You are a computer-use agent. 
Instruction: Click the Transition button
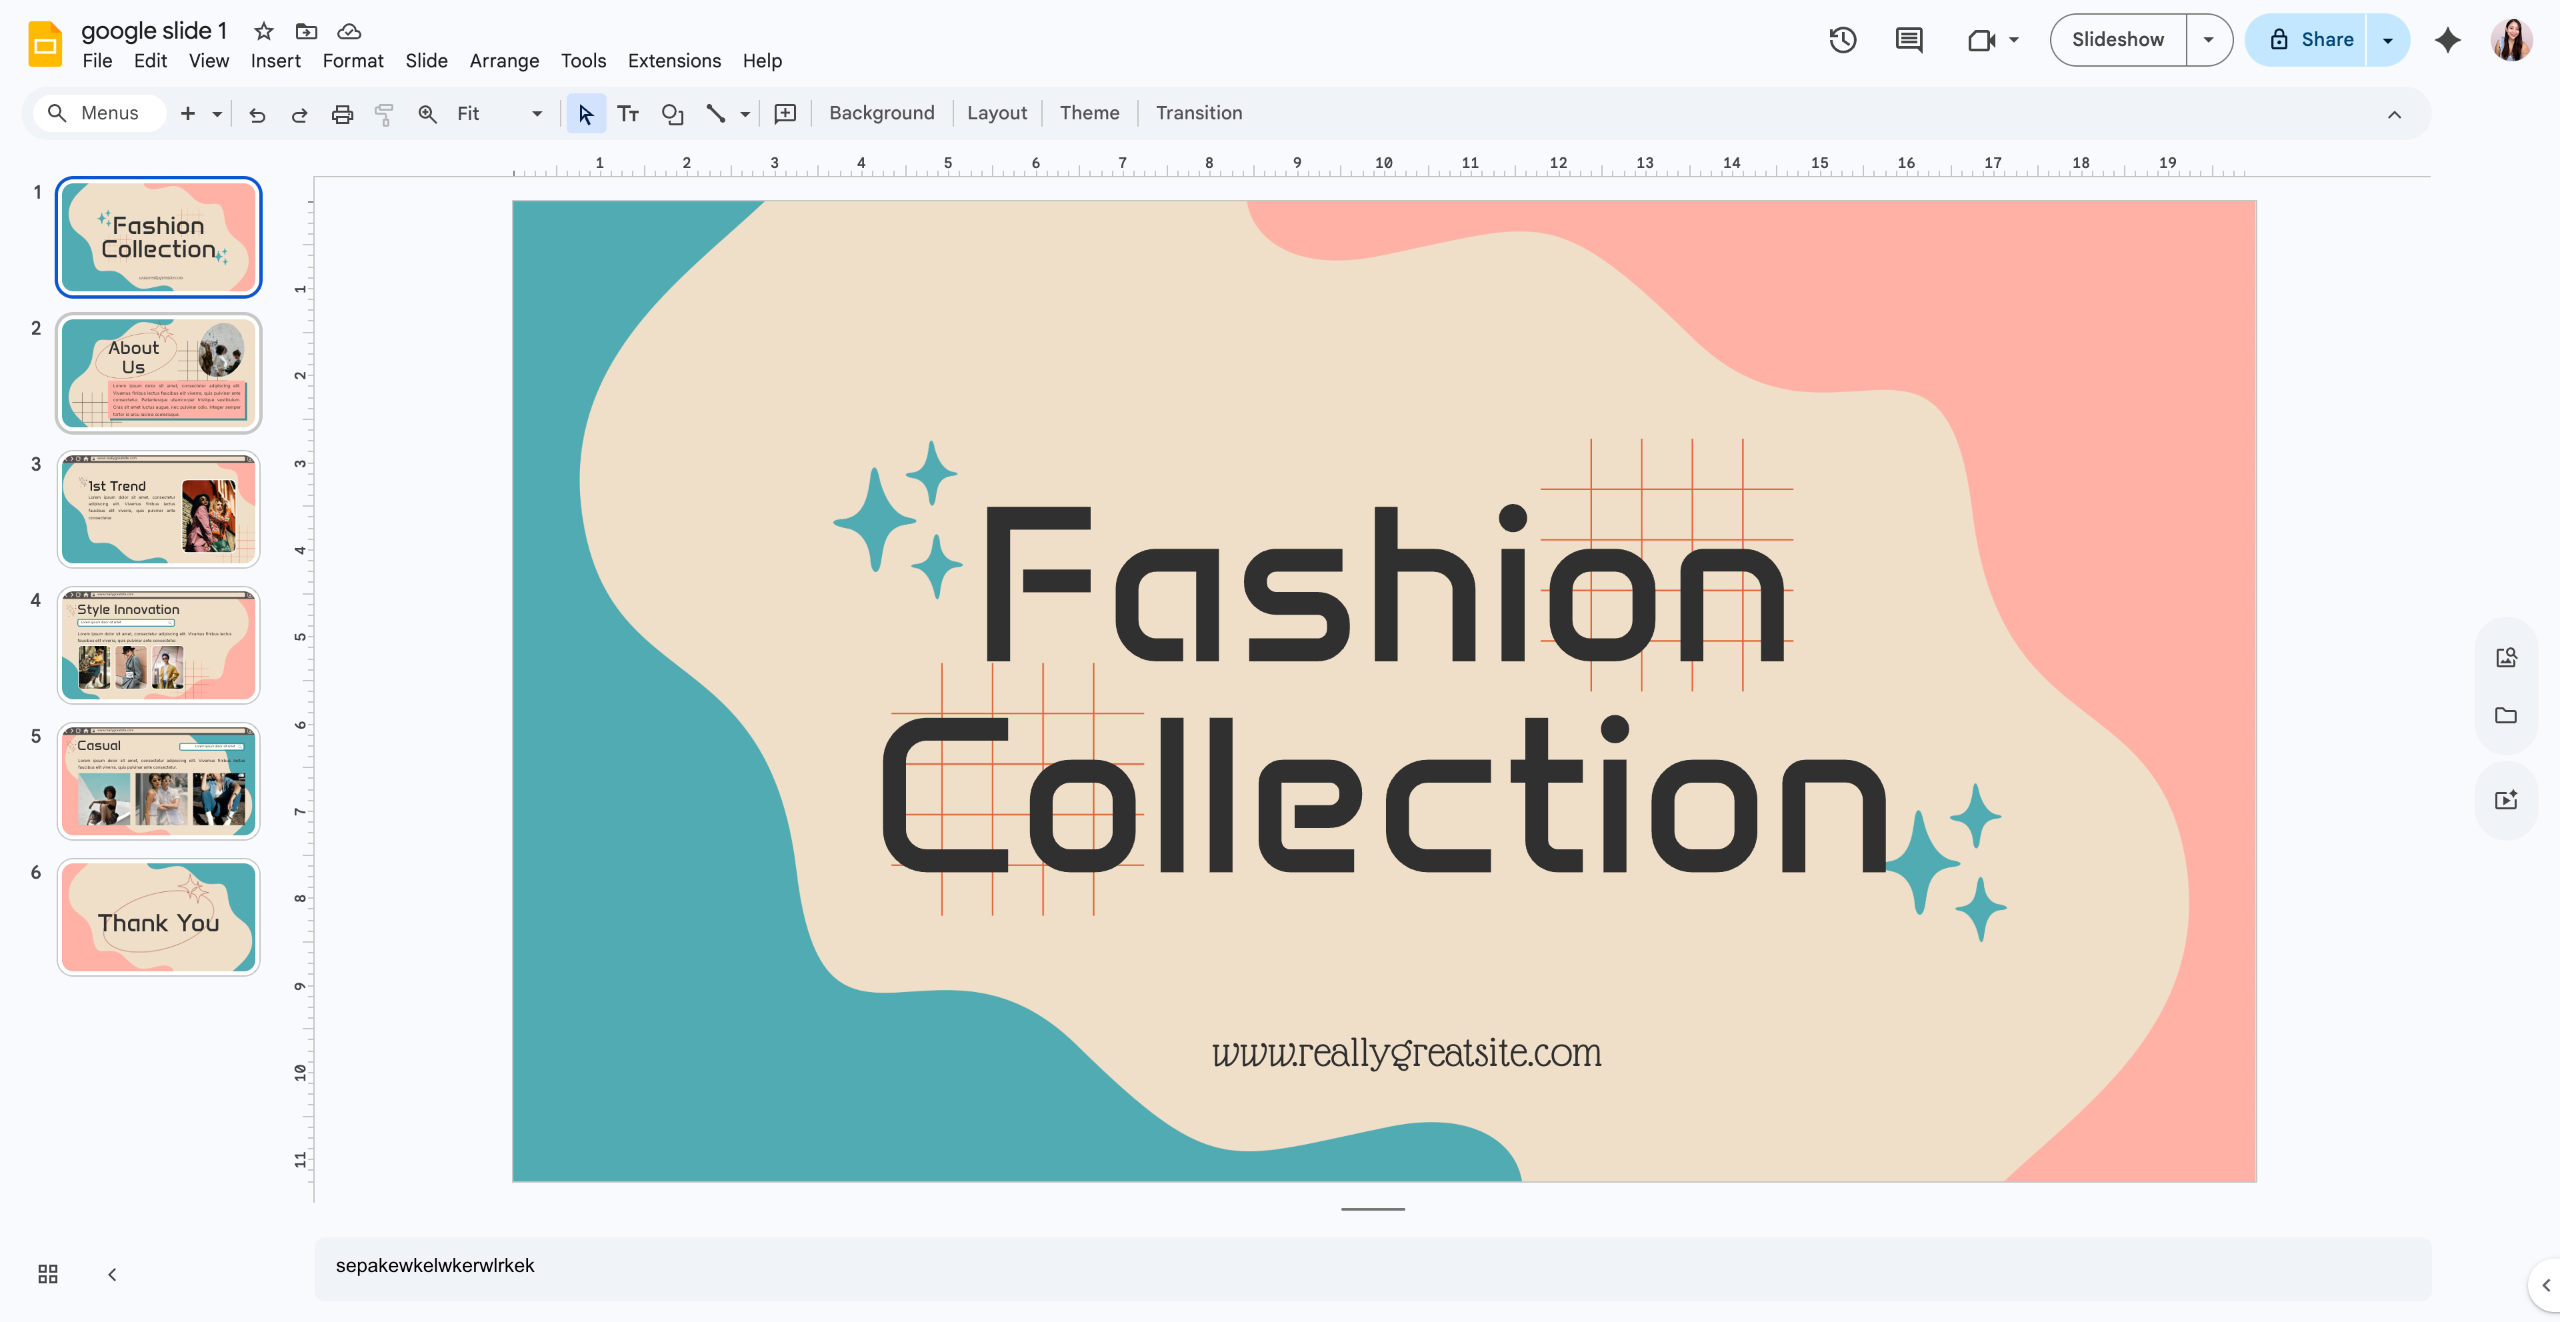click(x=1199, y=113)
